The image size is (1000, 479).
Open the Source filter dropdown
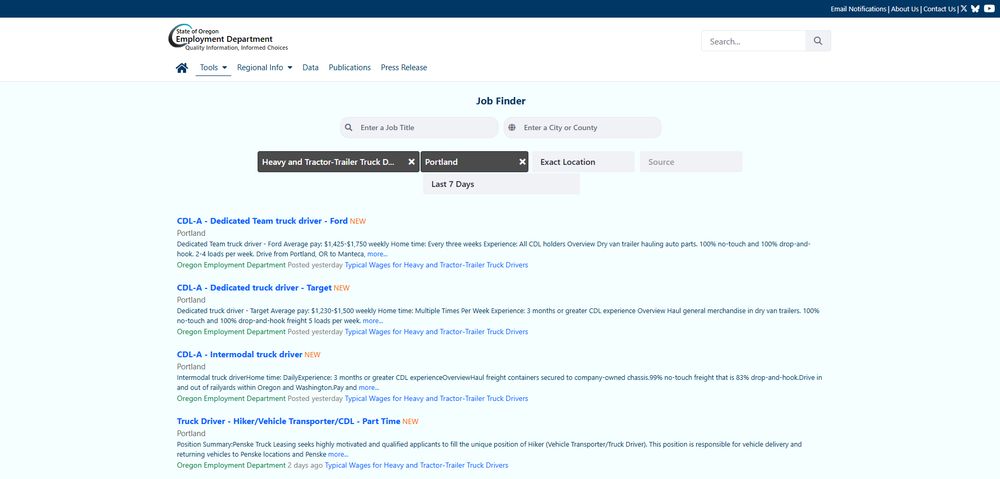[691, 162]
